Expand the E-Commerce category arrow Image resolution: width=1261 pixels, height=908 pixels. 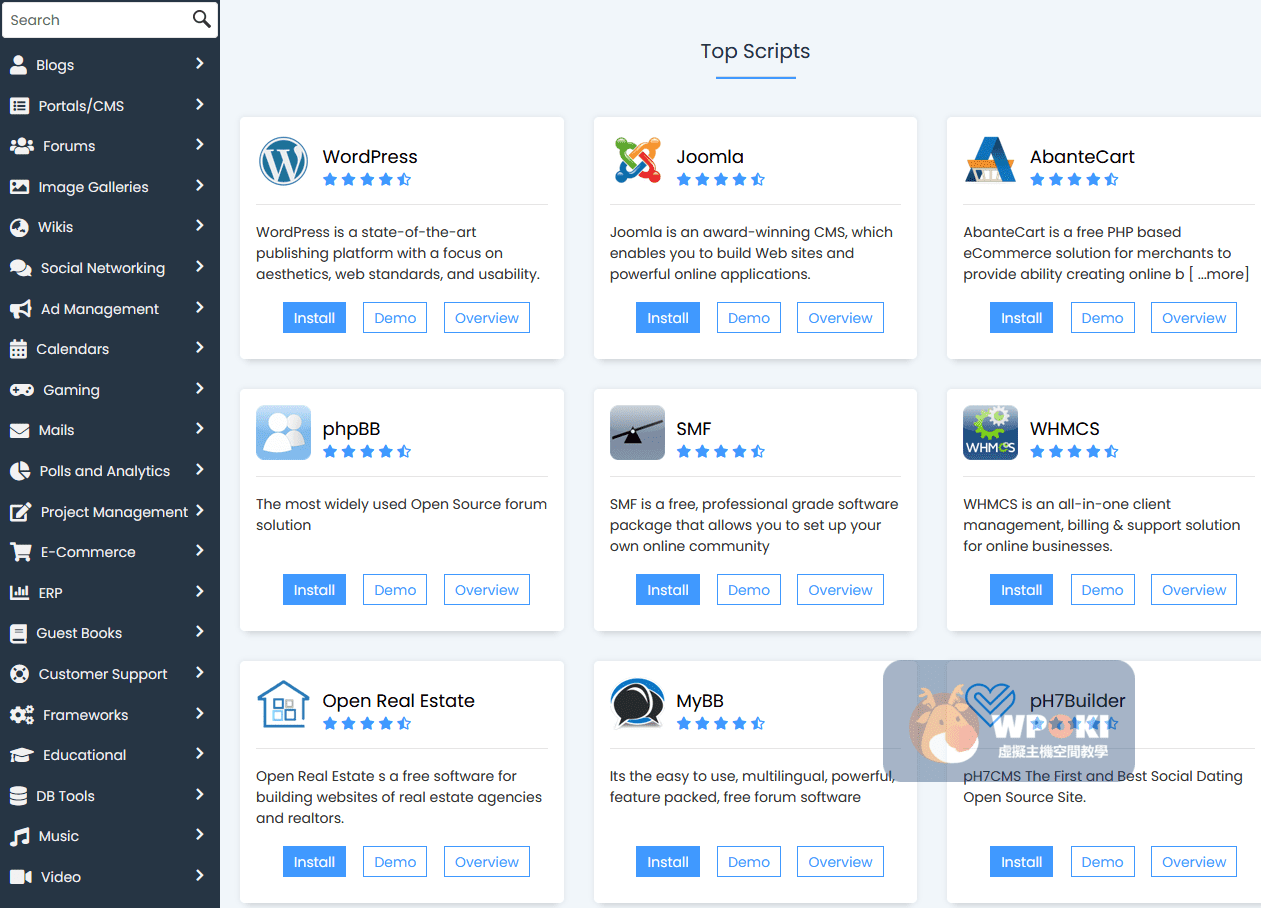200,551
